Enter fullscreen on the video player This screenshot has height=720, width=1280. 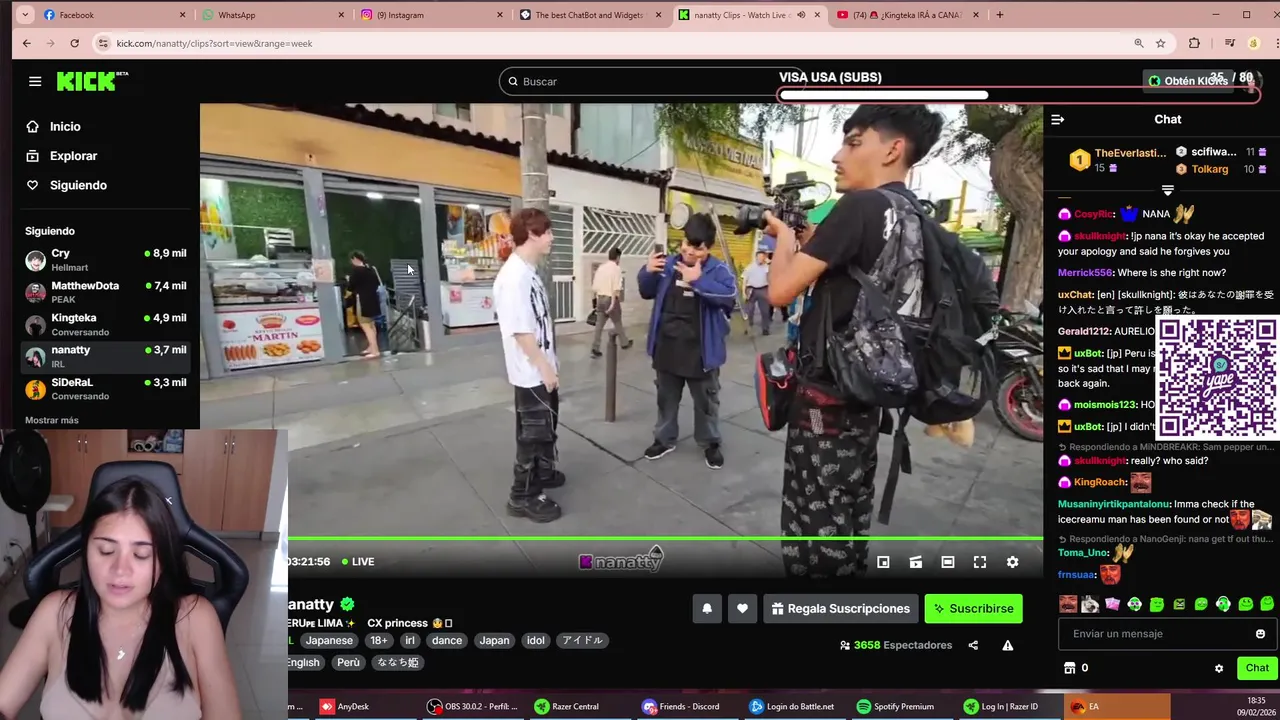980,562
